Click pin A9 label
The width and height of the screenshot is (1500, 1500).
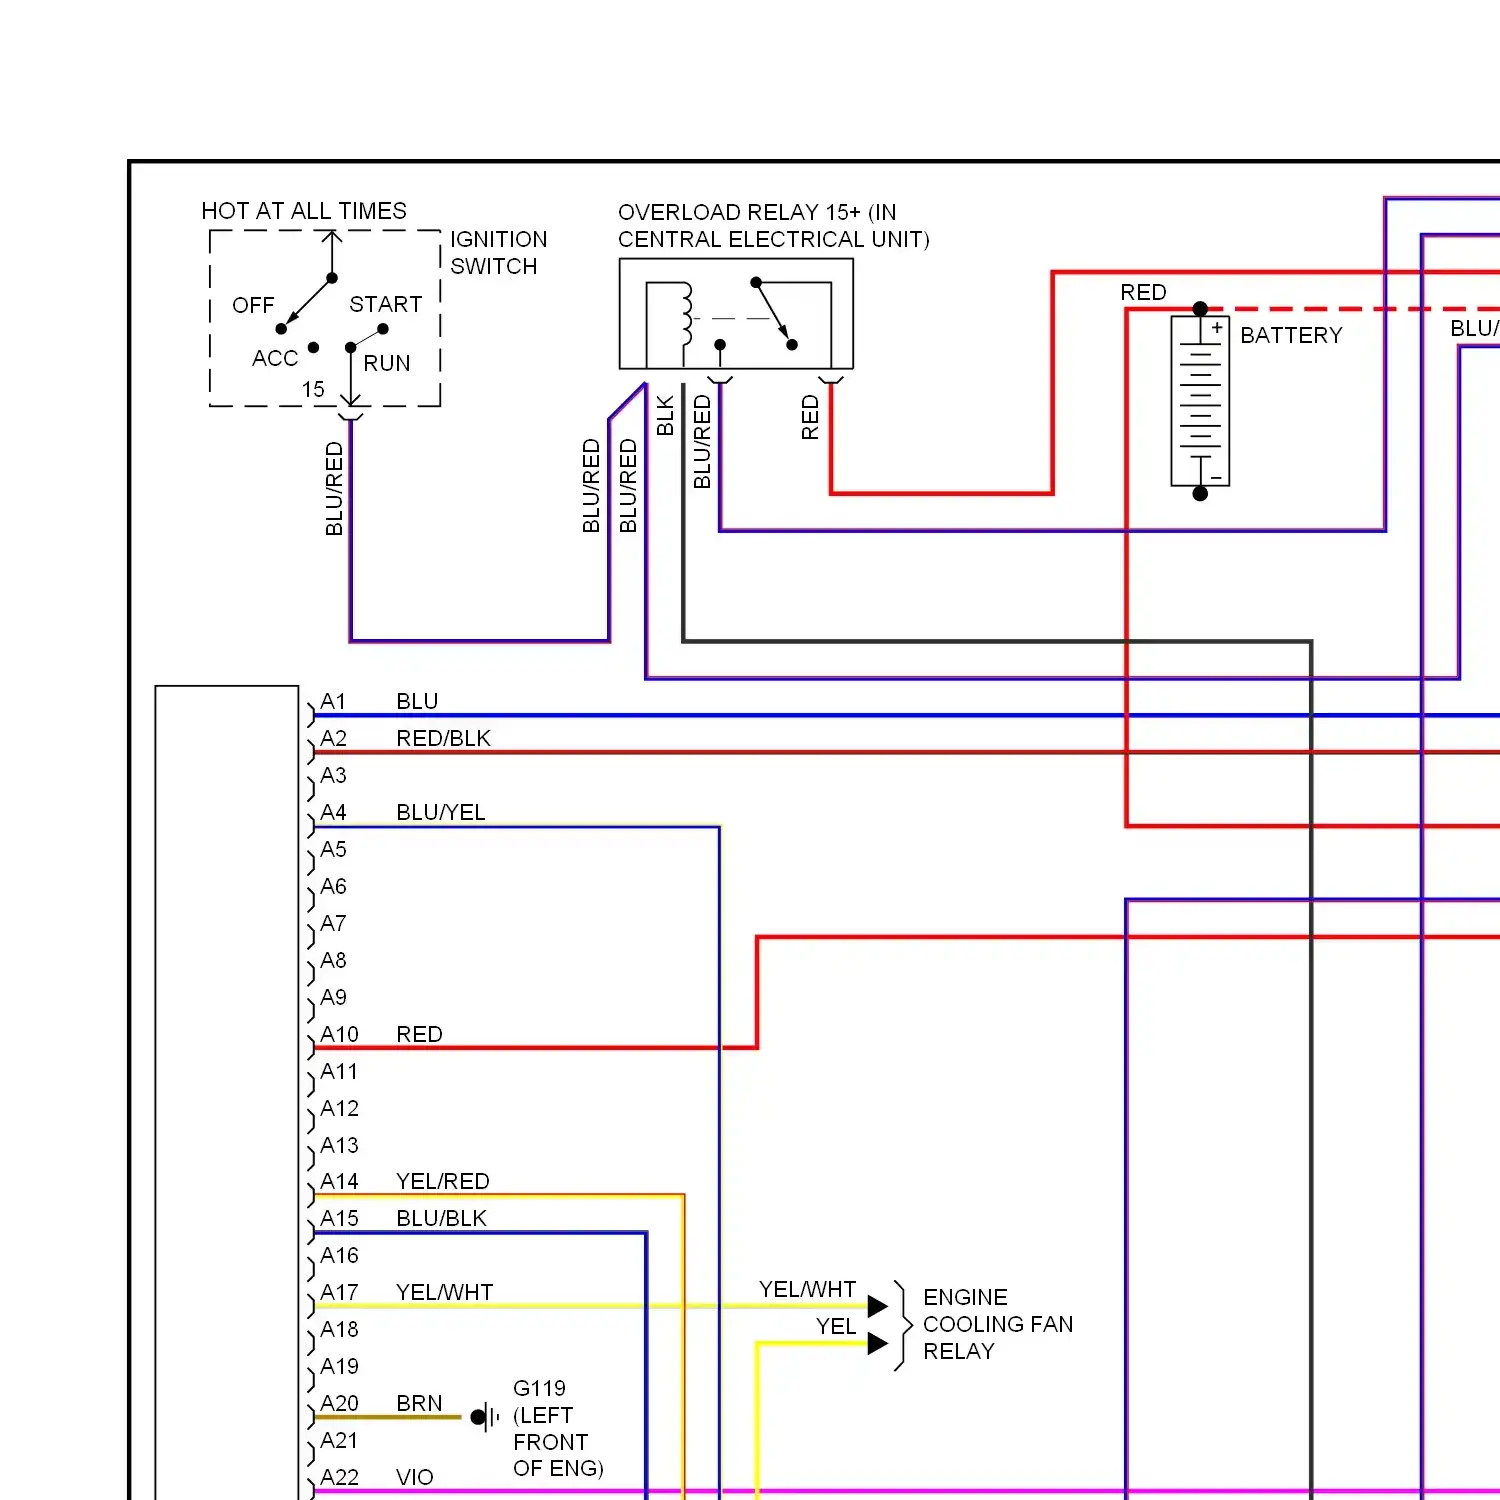333,997
